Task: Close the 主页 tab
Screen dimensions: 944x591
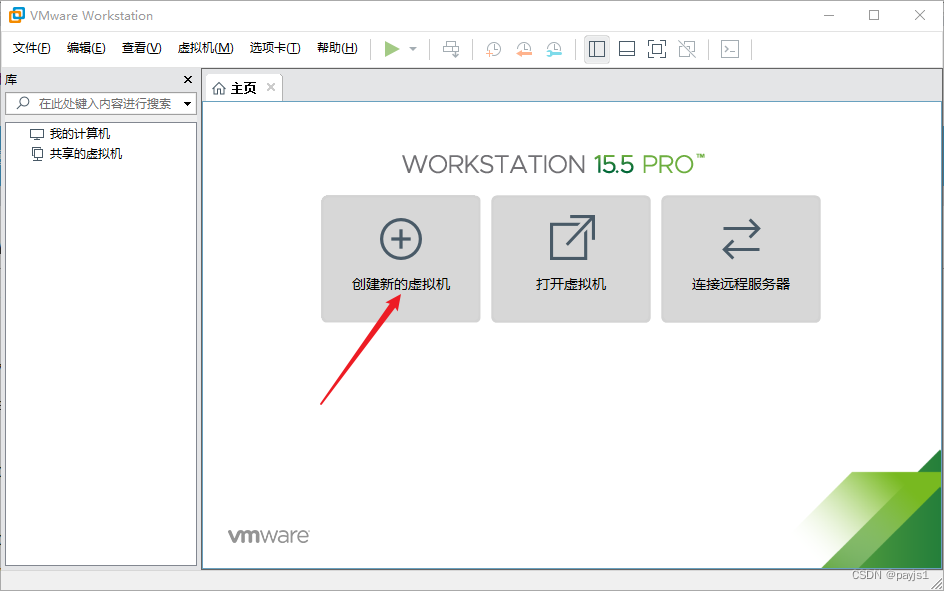Action: click(x=271, y=87)
